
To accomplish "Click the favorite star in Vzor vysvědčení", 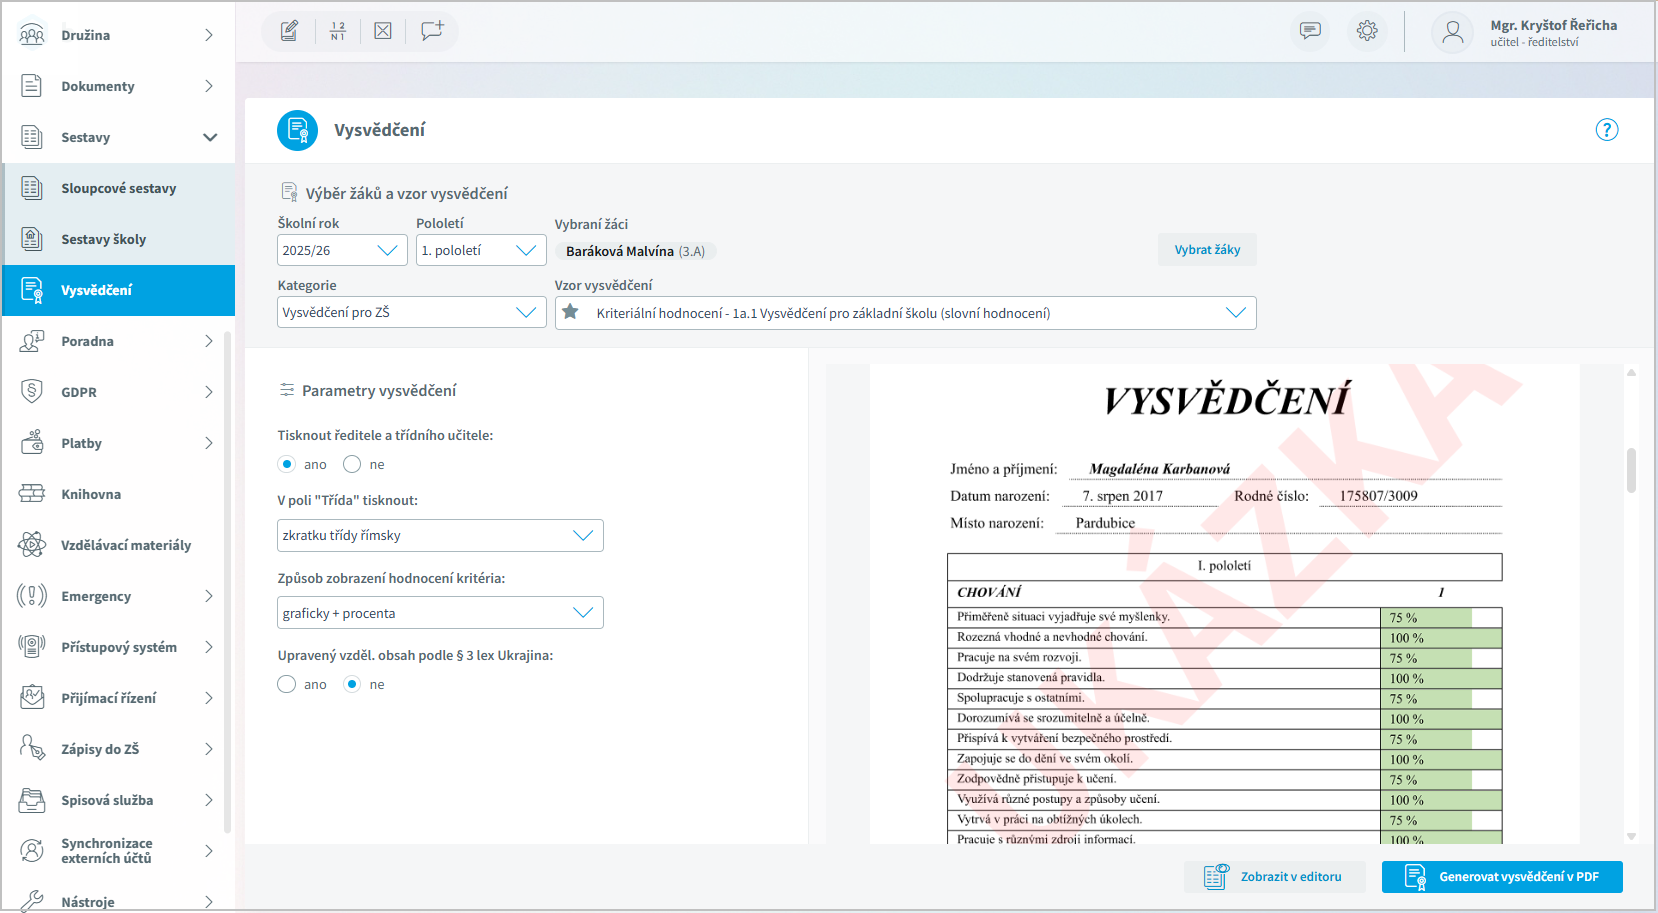I will 571,312.
